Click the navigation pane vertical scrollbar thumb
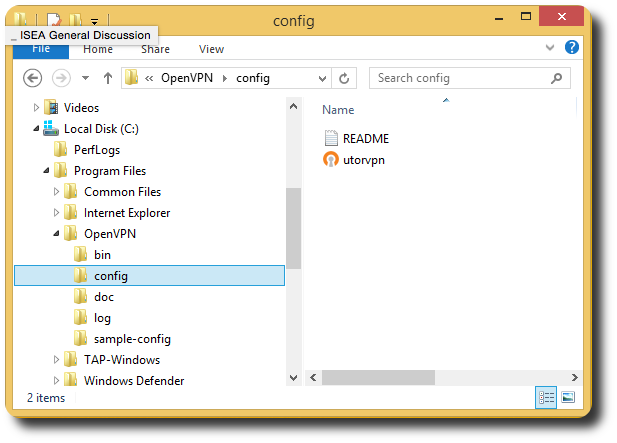 [x=294, y=228]
